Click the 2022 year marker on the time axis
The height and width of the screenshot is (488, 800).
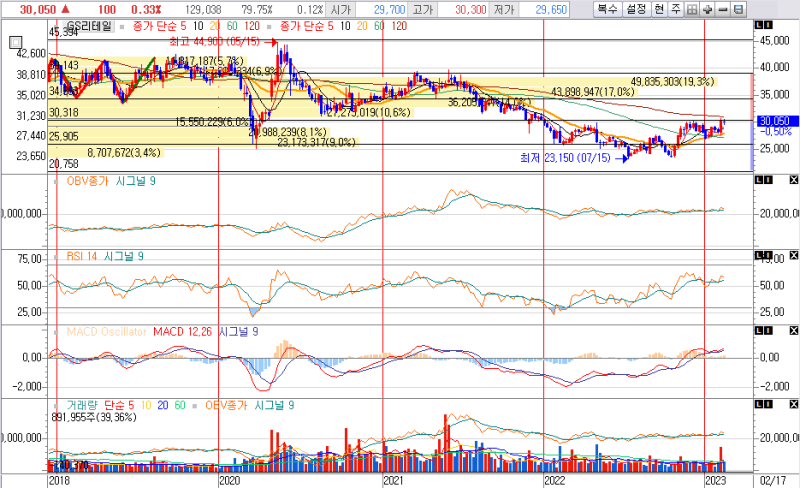(x=555, y=481)
